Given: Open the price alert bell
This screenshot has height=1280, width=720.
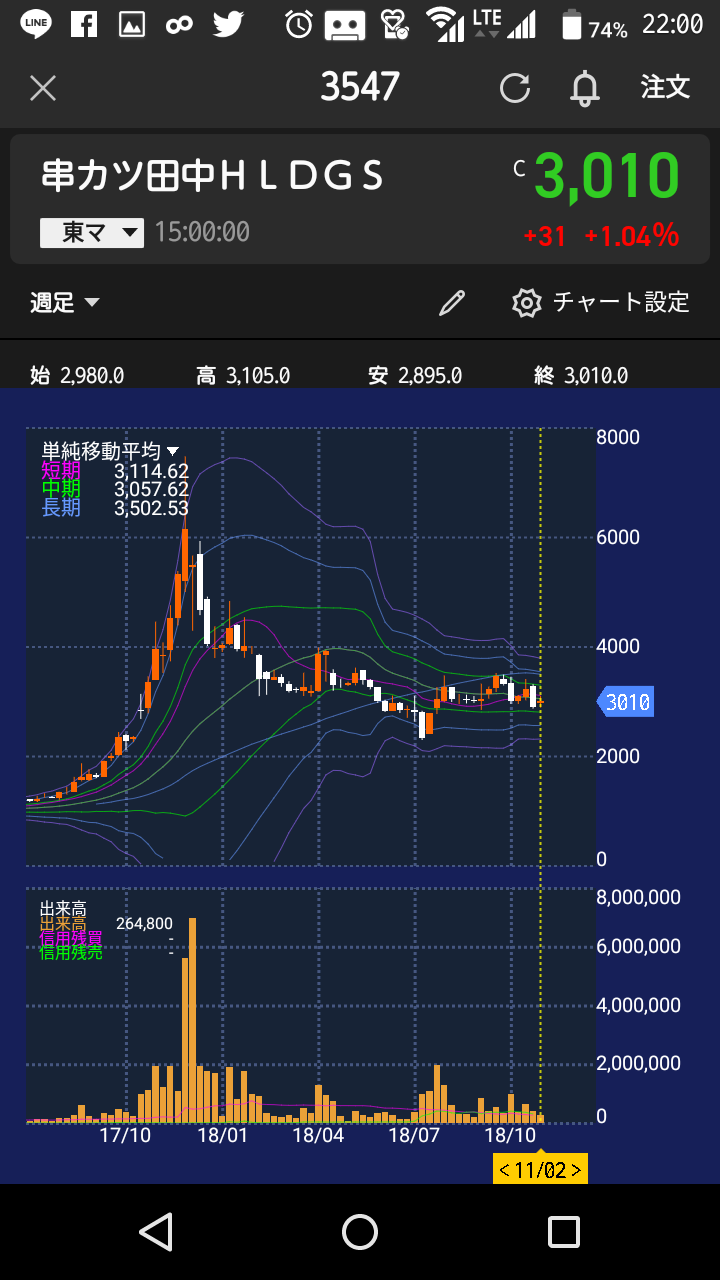Looking at the screenshot, I should 584,88.
